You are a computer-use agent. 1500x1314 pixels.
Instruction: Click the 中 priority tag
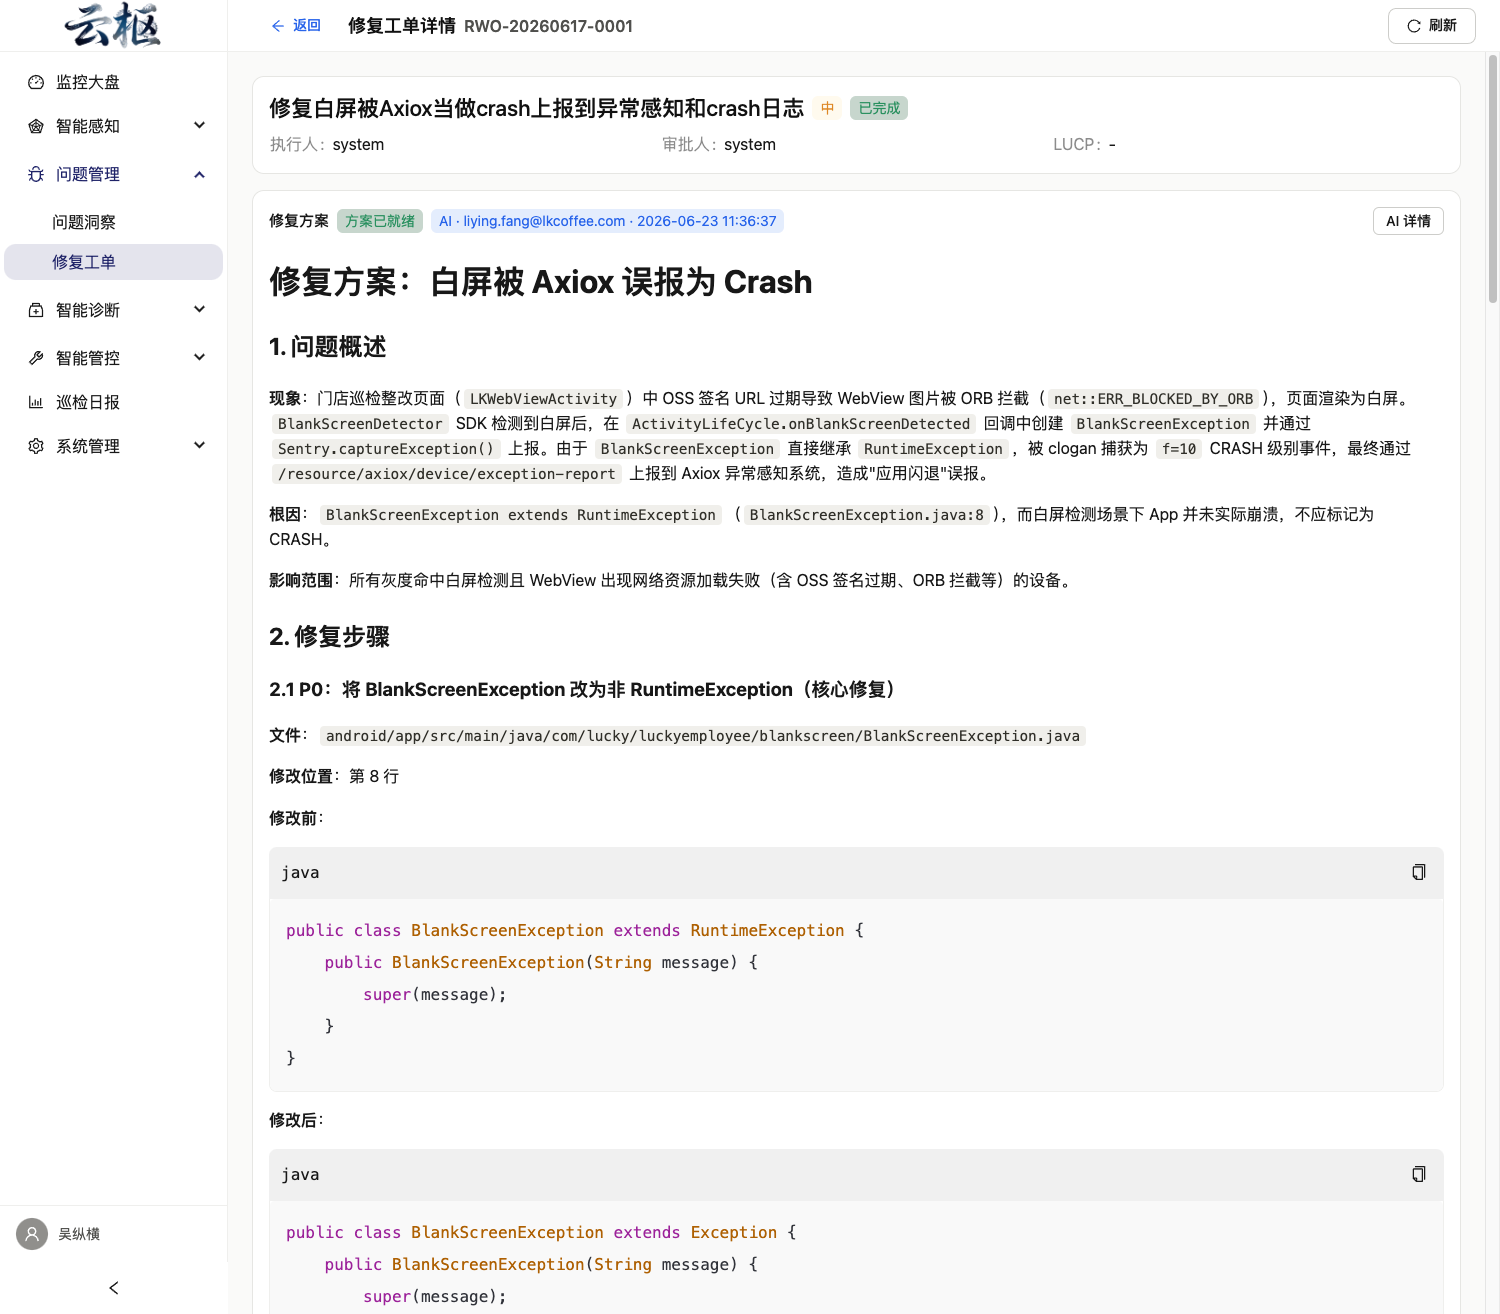(828, 108)
